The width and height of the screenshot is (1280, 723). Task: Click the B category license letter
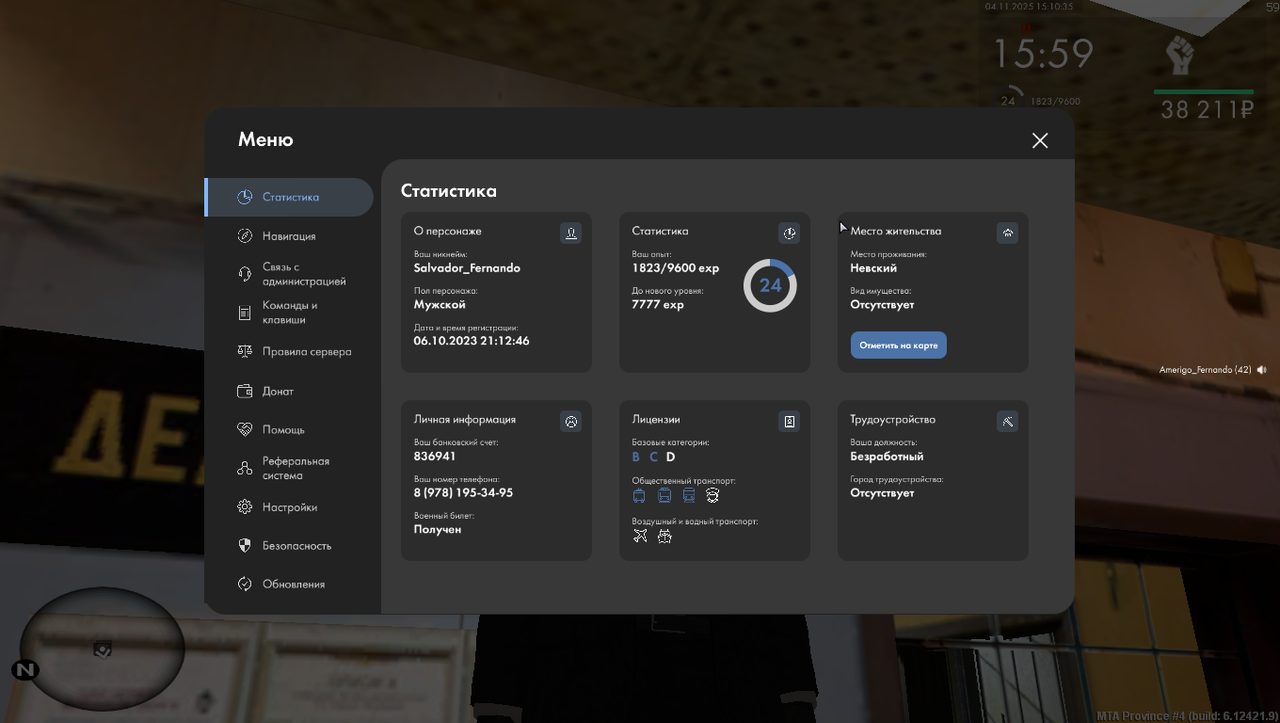coord(636,457)
